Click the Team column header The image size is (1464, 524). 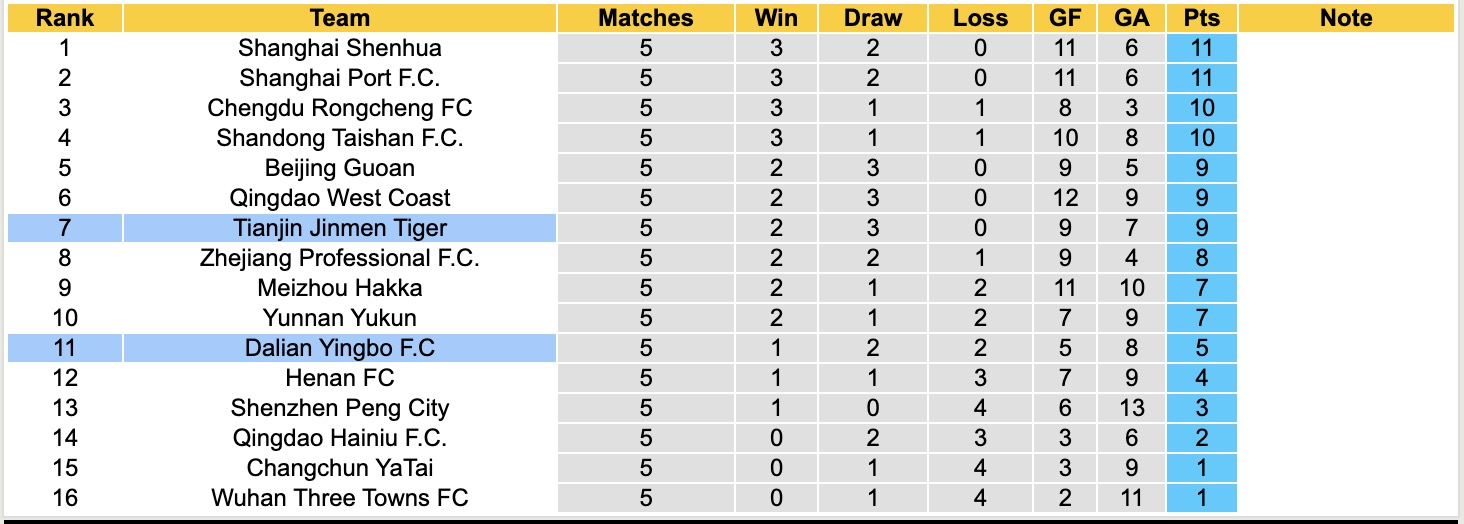coord(339,18)
